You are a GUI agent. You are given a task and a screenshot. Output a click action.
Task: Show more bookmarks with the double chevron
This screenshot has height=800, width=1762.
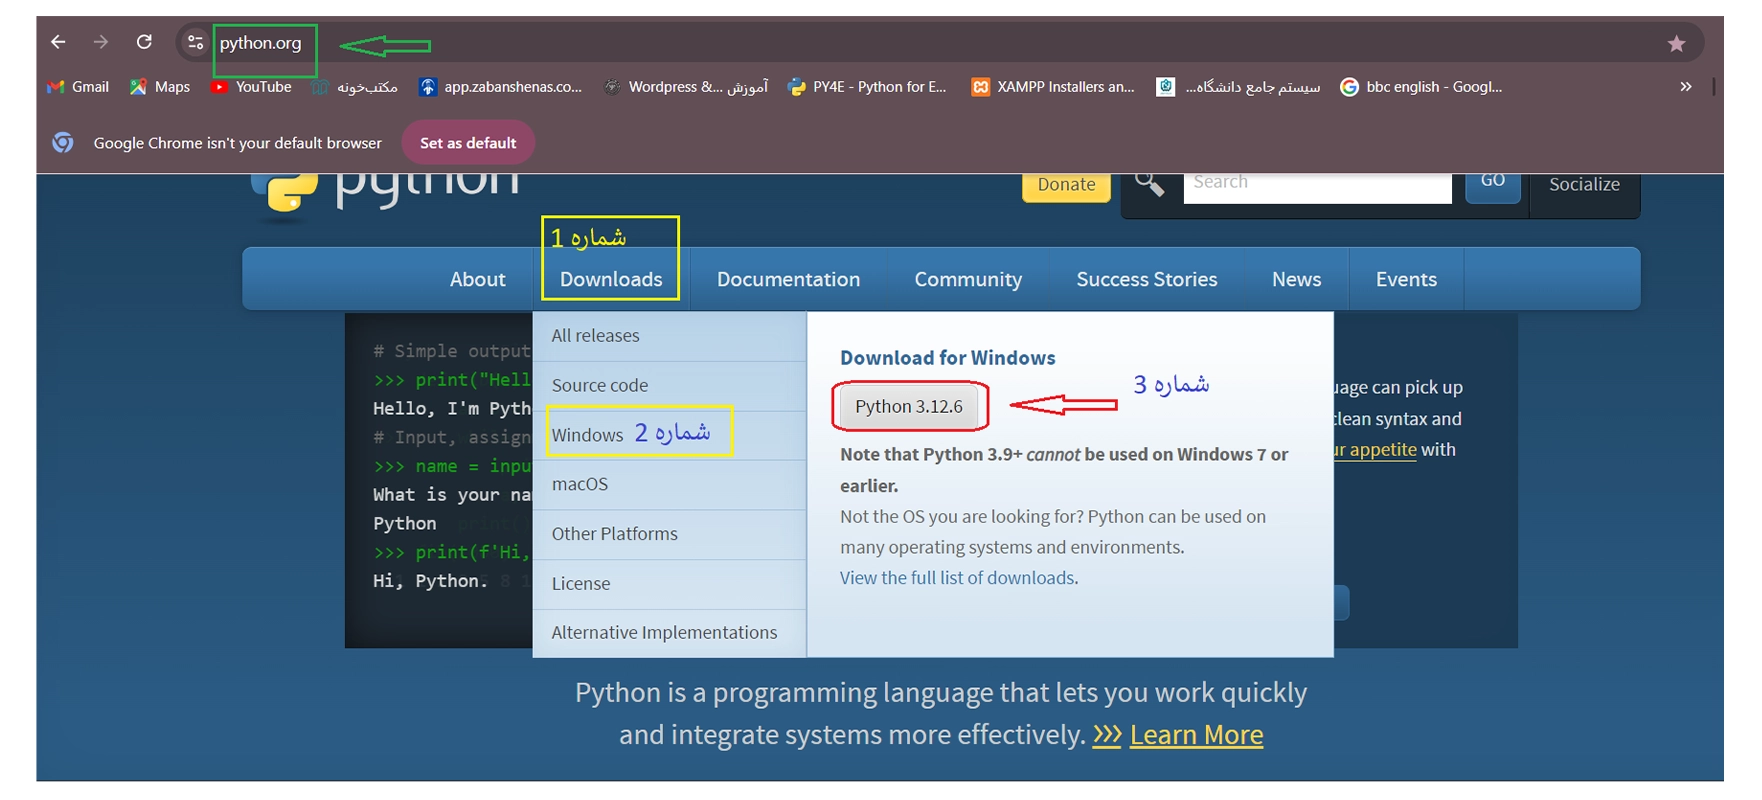tap(1686, 87)
